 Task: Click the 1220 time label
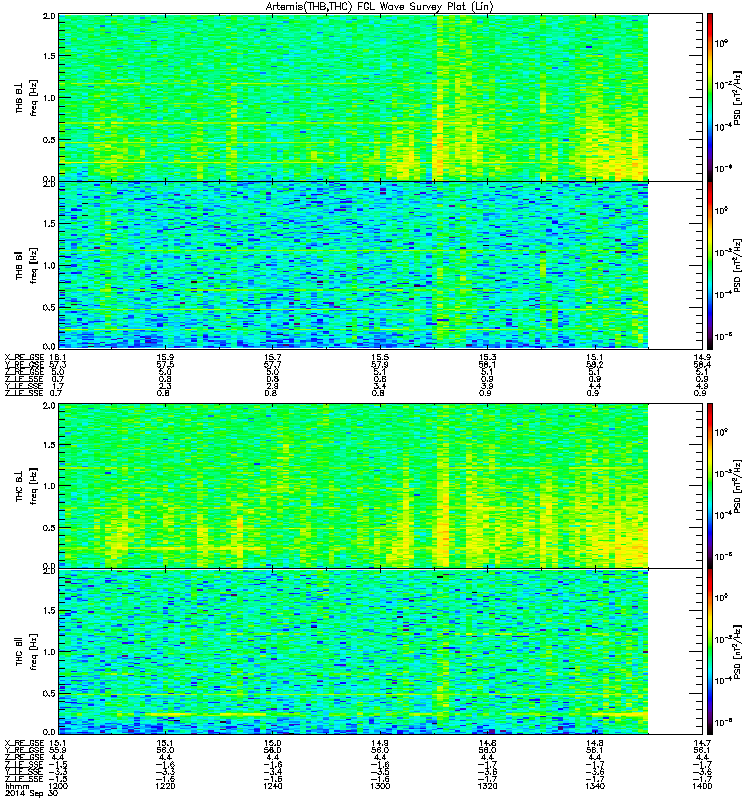coord(165,786)
